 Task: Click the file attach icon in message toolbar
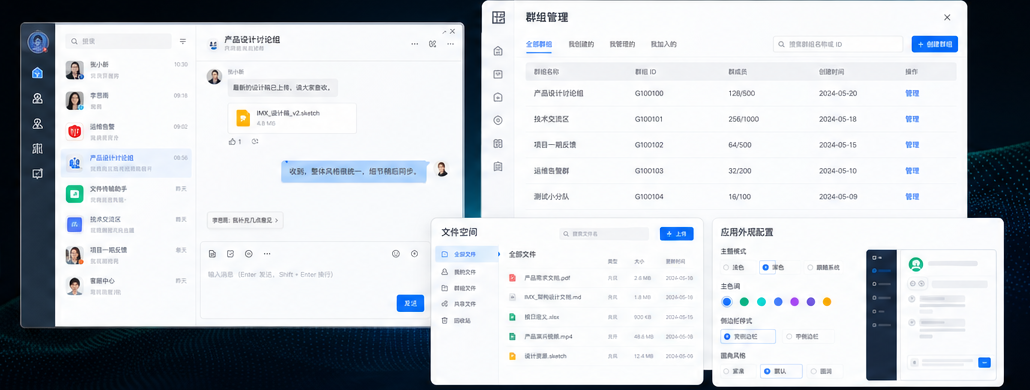tap(212, 253)
